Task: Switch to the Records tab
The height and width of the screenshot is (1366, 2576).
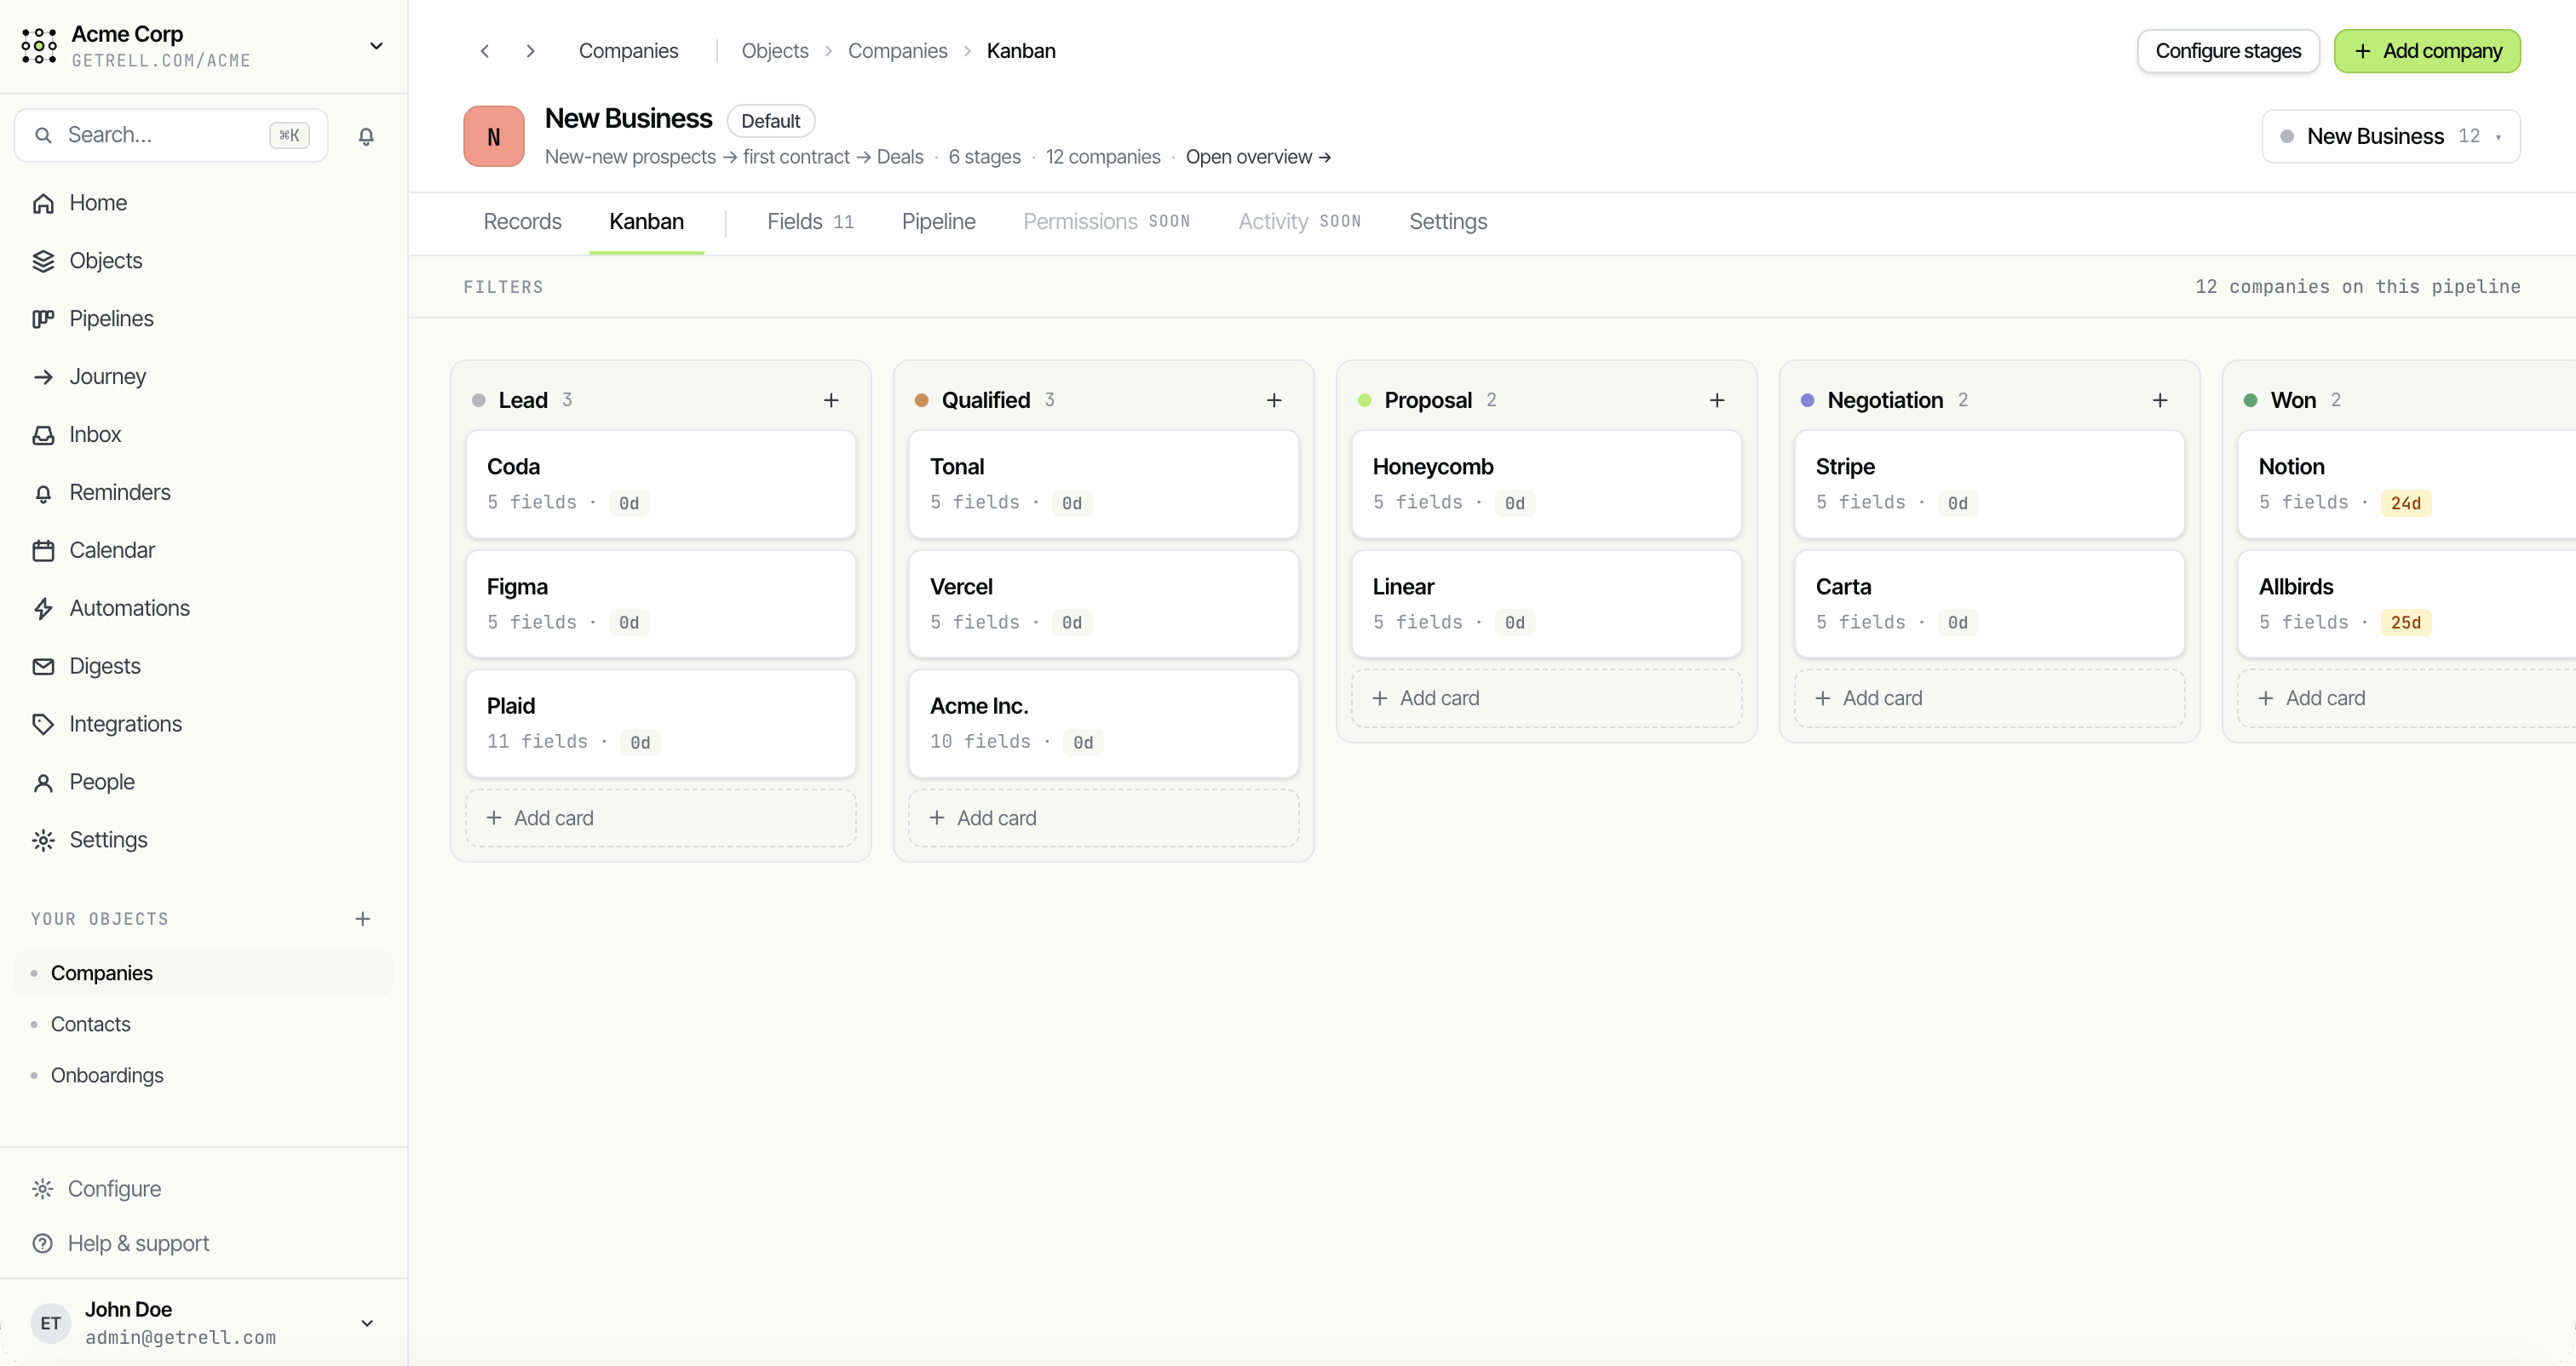Action: 522,222
